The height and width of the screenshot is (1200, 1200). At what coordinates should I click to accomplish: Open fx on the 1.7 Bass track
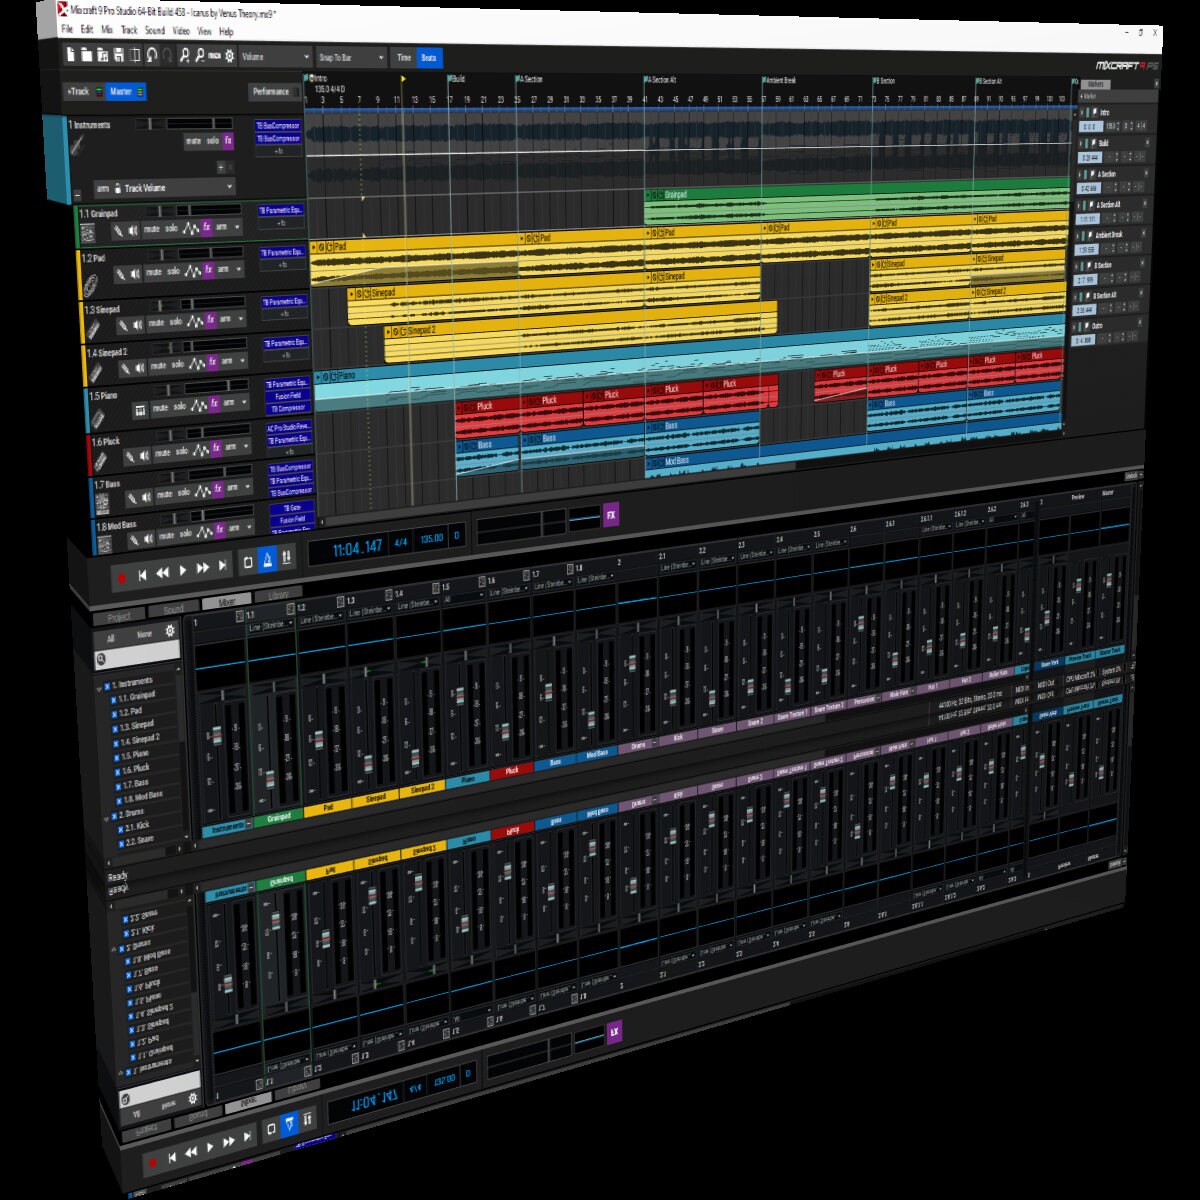(218, 490)
